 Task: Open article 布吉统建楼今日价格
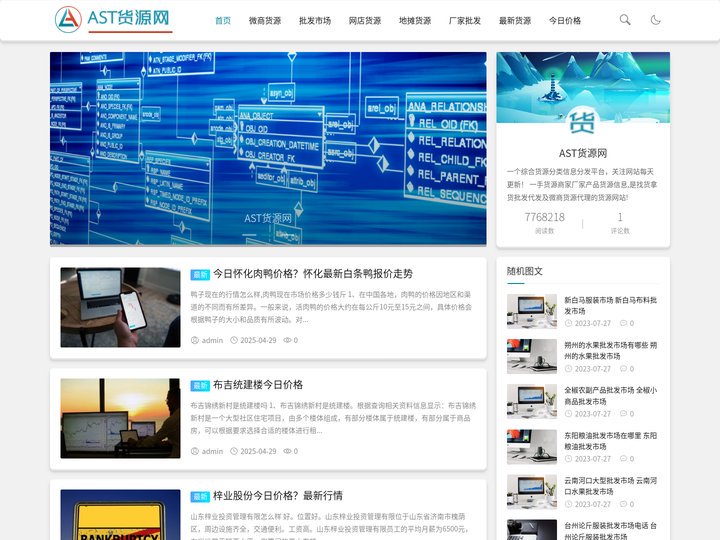point(258,385)
